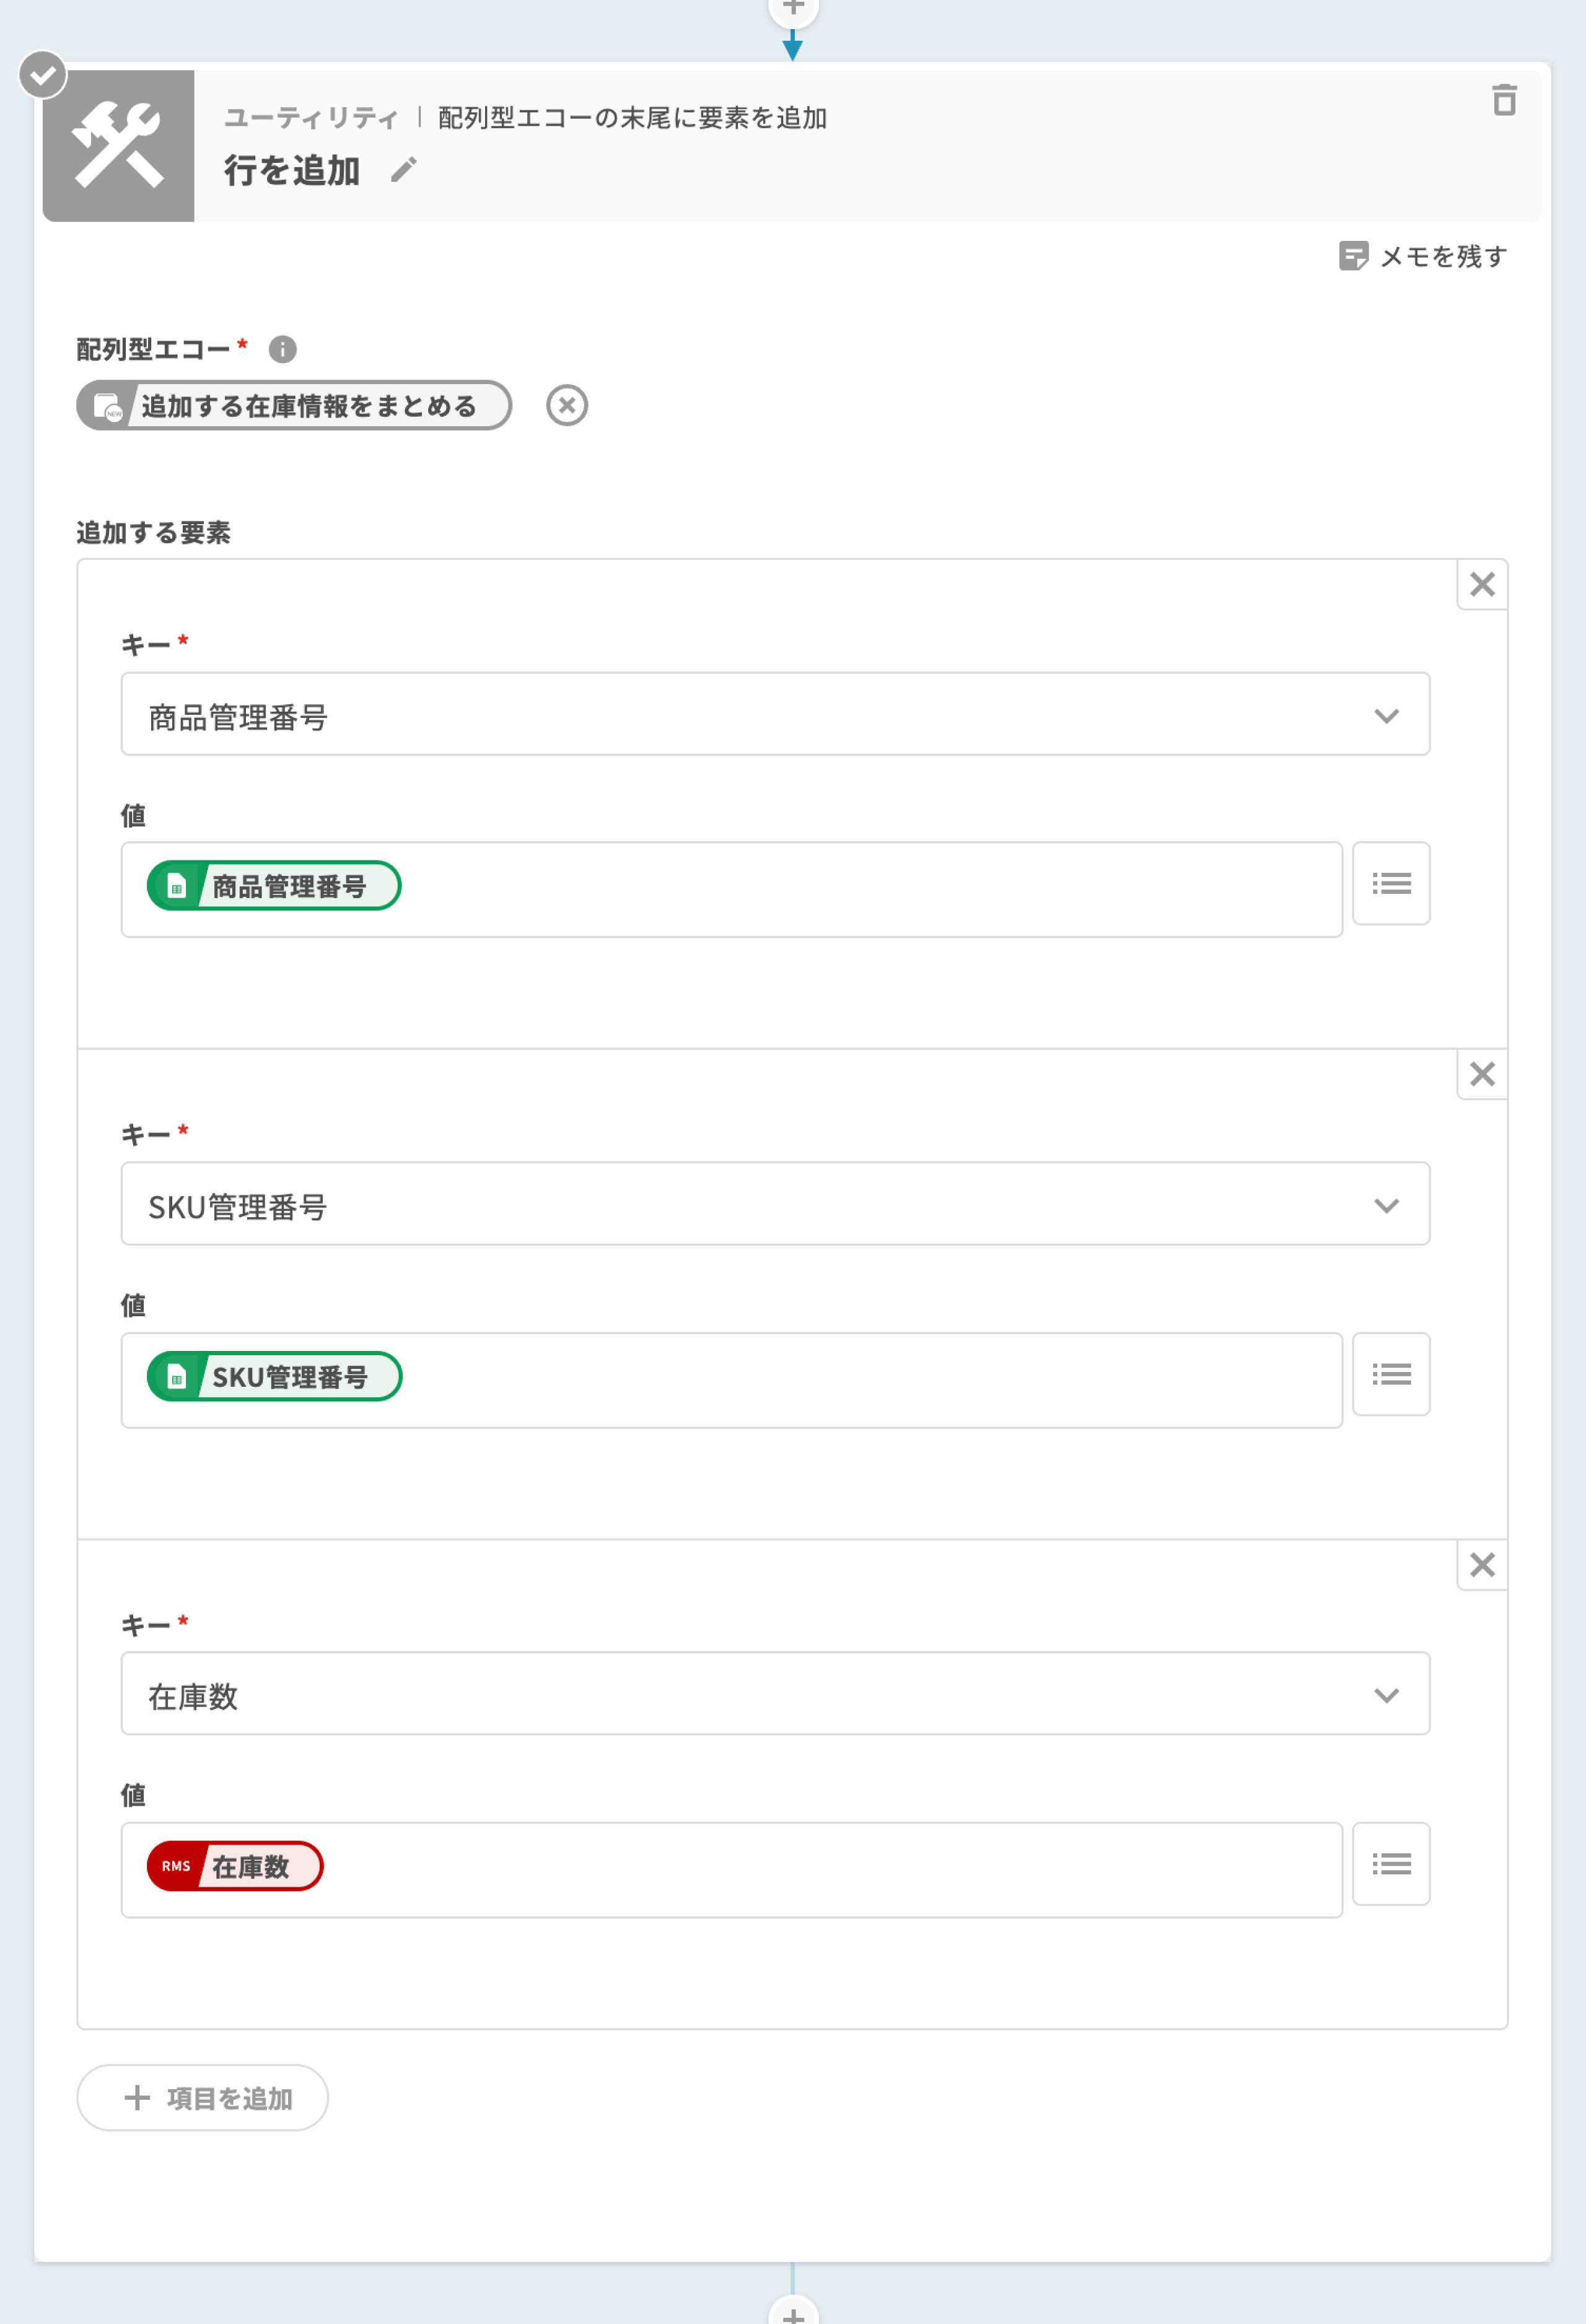Remove the SKU管理番号 element with its X
1586x2324 pixels.
(x=1481, y=1074)
